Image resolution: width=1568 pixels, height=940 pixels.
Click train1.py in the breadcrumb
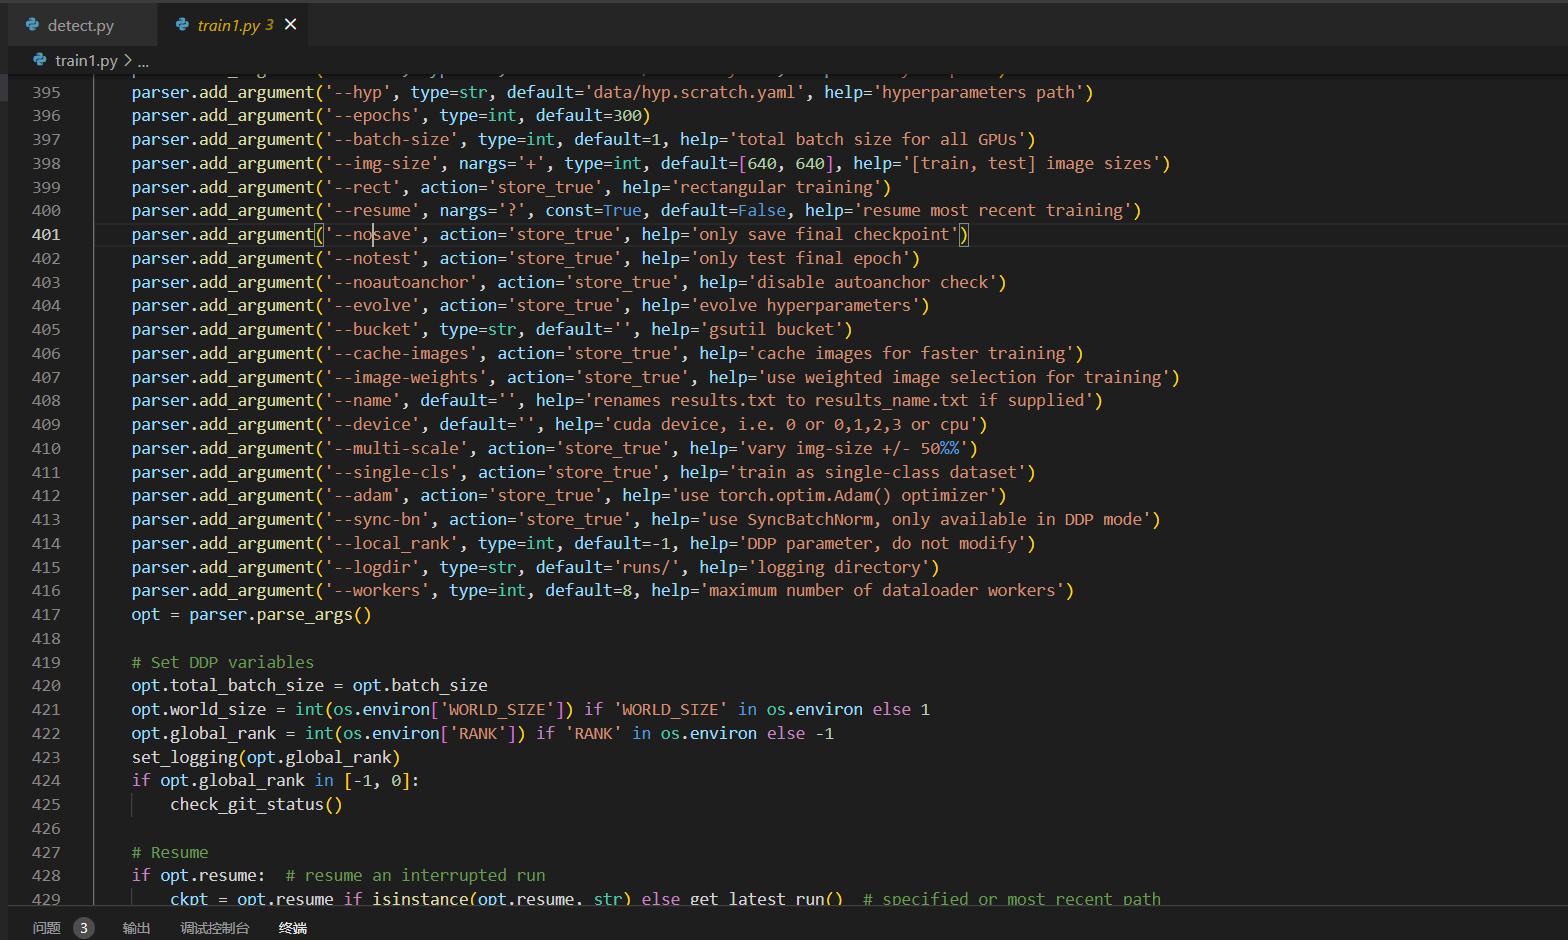tap(86, 61)
